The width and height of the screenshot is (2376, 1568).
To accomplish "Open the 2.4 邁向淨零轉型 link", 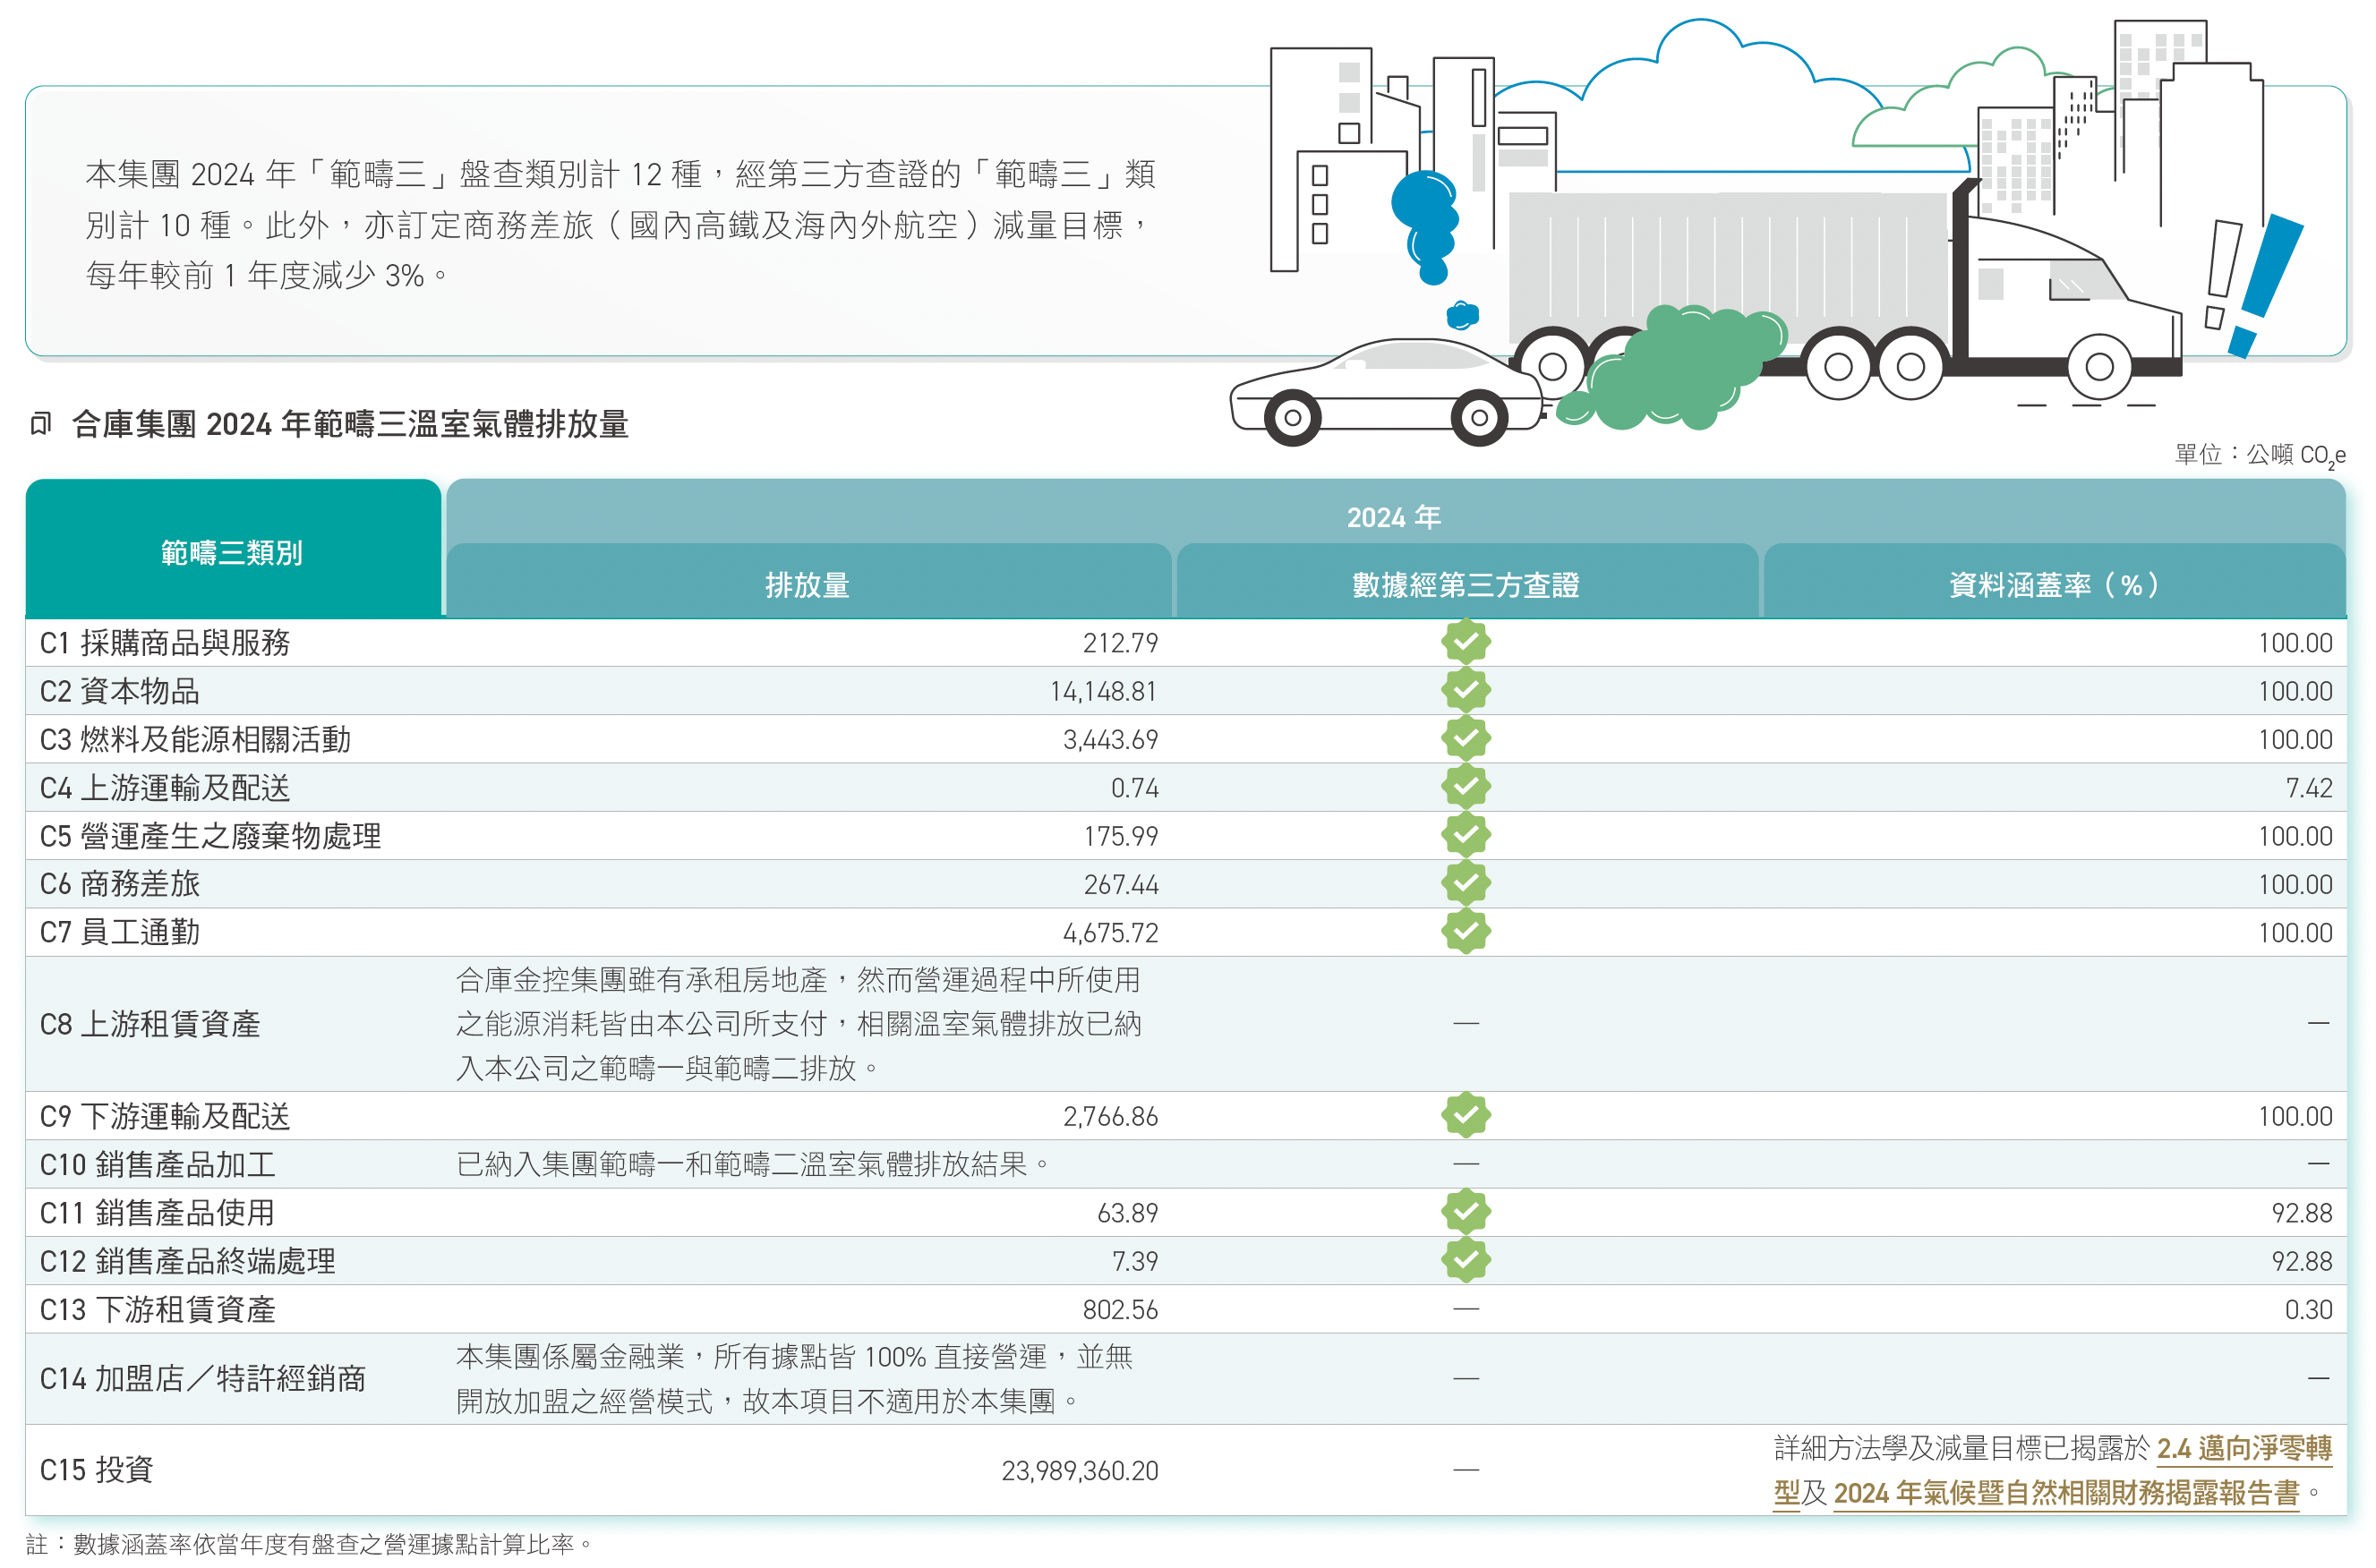I will click(x=2244, y=1448).
